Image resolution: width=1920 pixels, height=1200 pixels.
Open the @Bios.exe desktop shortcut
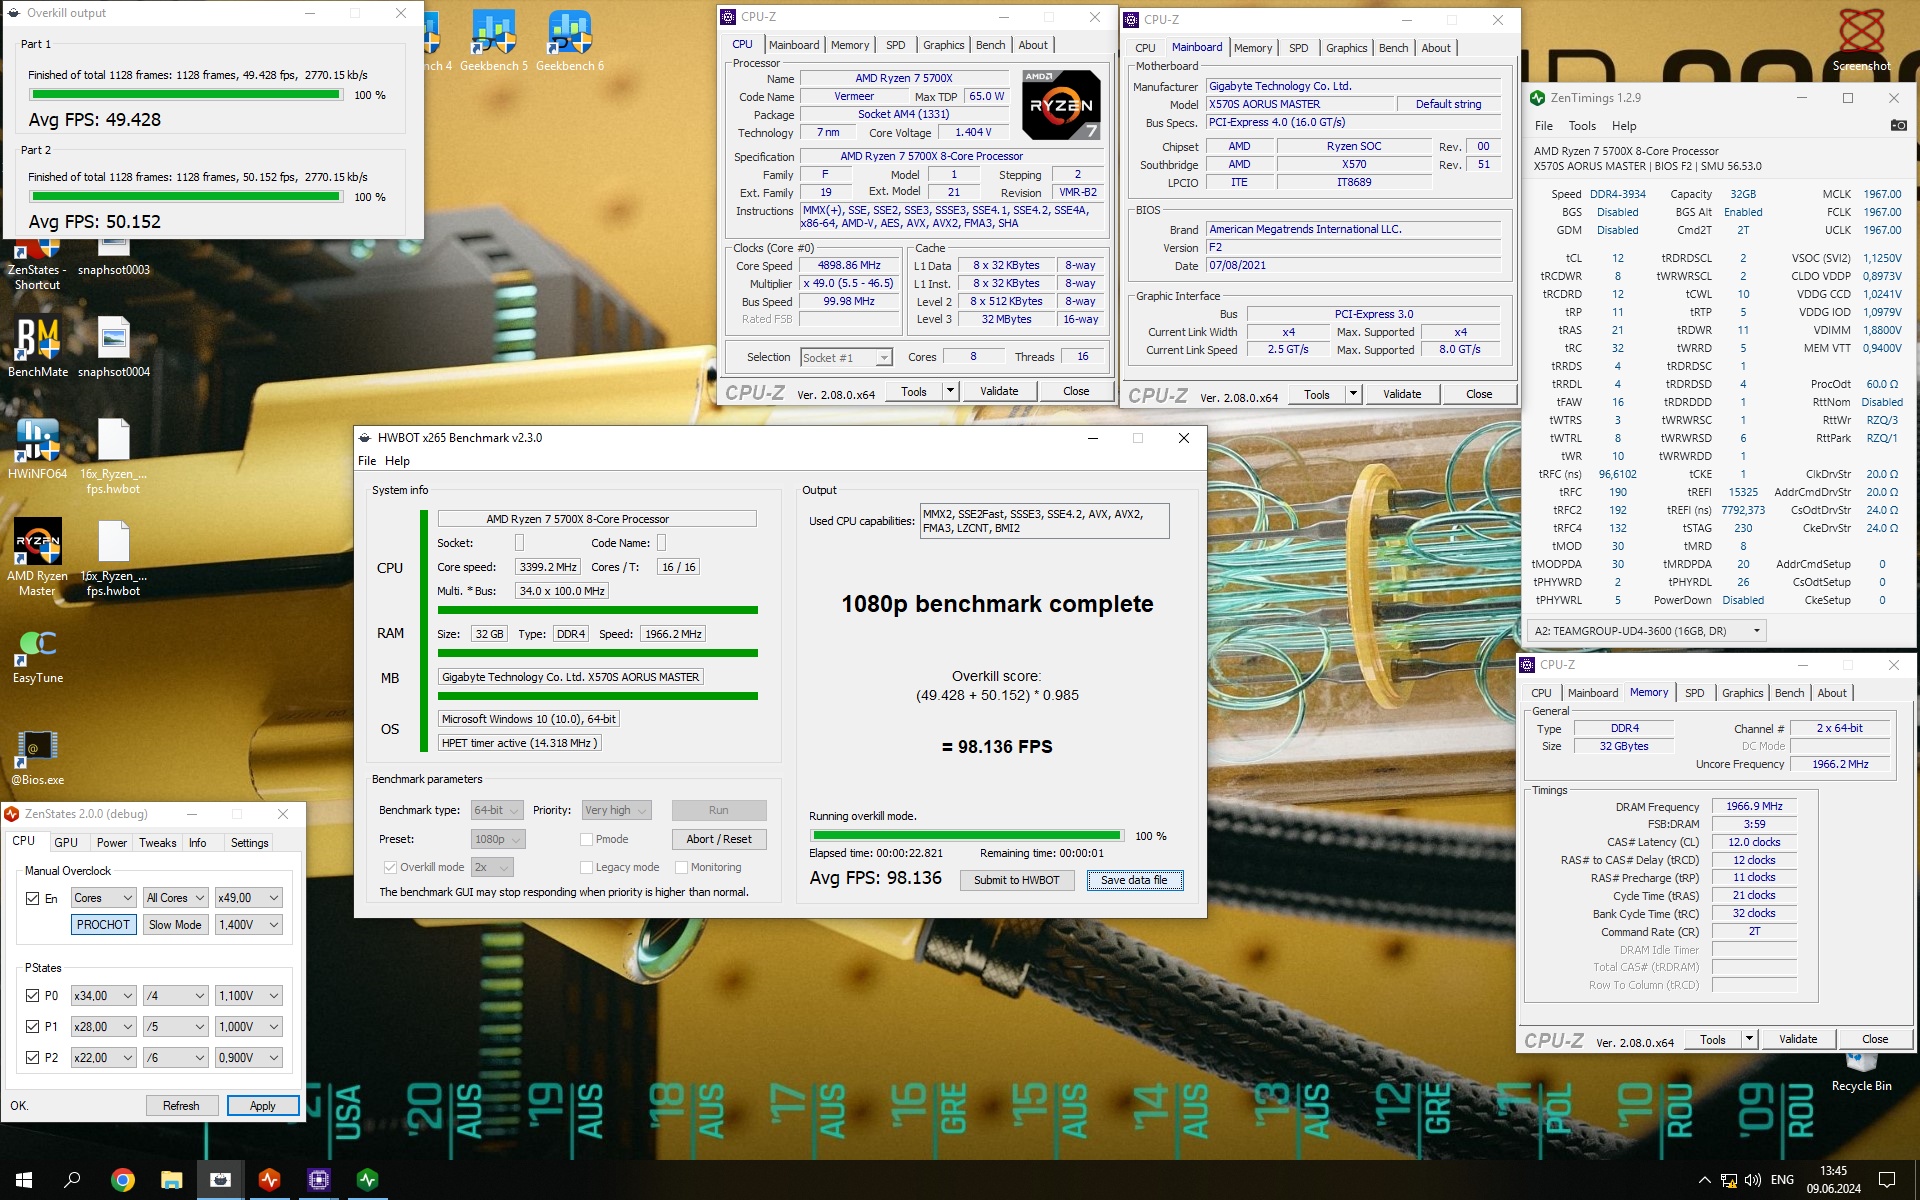pyautogui.click(x=38, y=757)
